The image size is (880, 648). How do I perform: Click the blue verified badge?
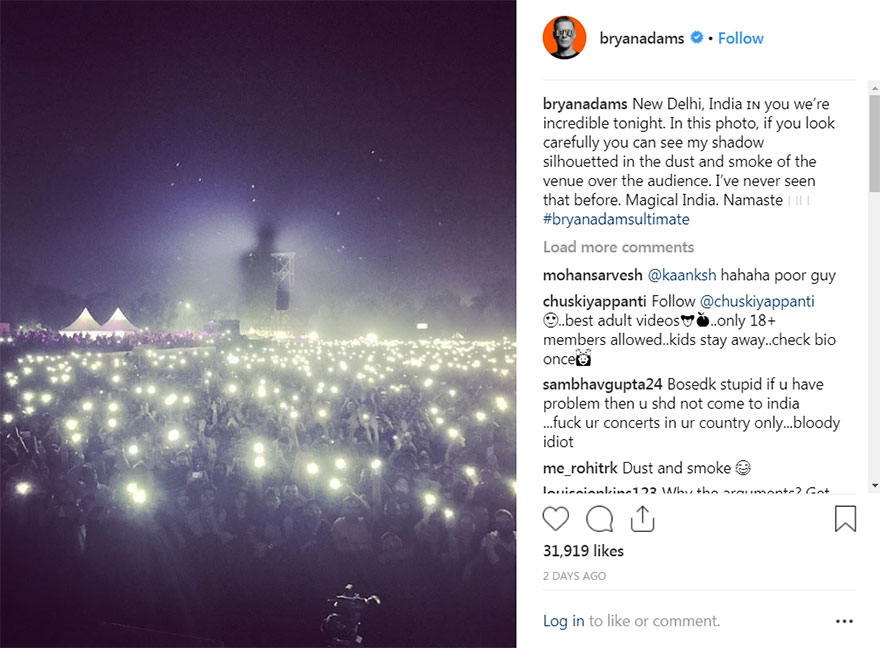pyautogui.click(x=697, y=38)
